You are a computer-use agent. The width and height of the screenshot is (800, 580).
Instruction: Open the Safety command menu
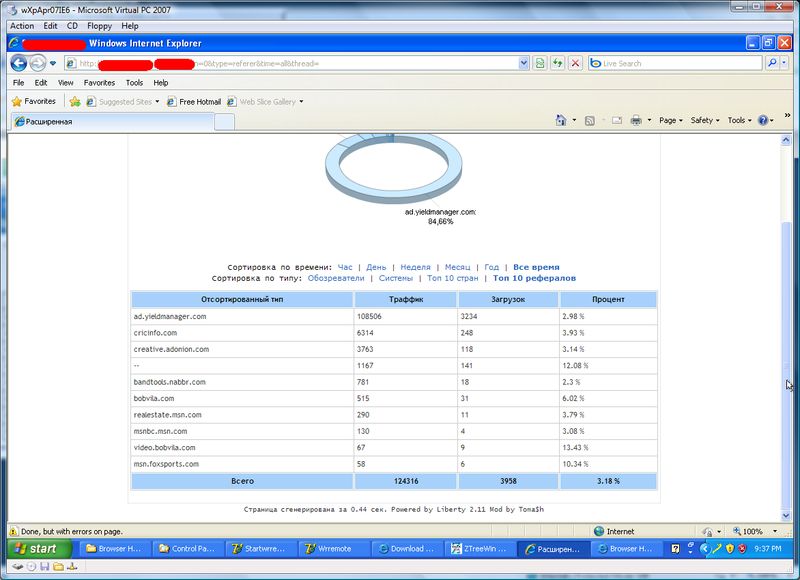coord(705,120)
